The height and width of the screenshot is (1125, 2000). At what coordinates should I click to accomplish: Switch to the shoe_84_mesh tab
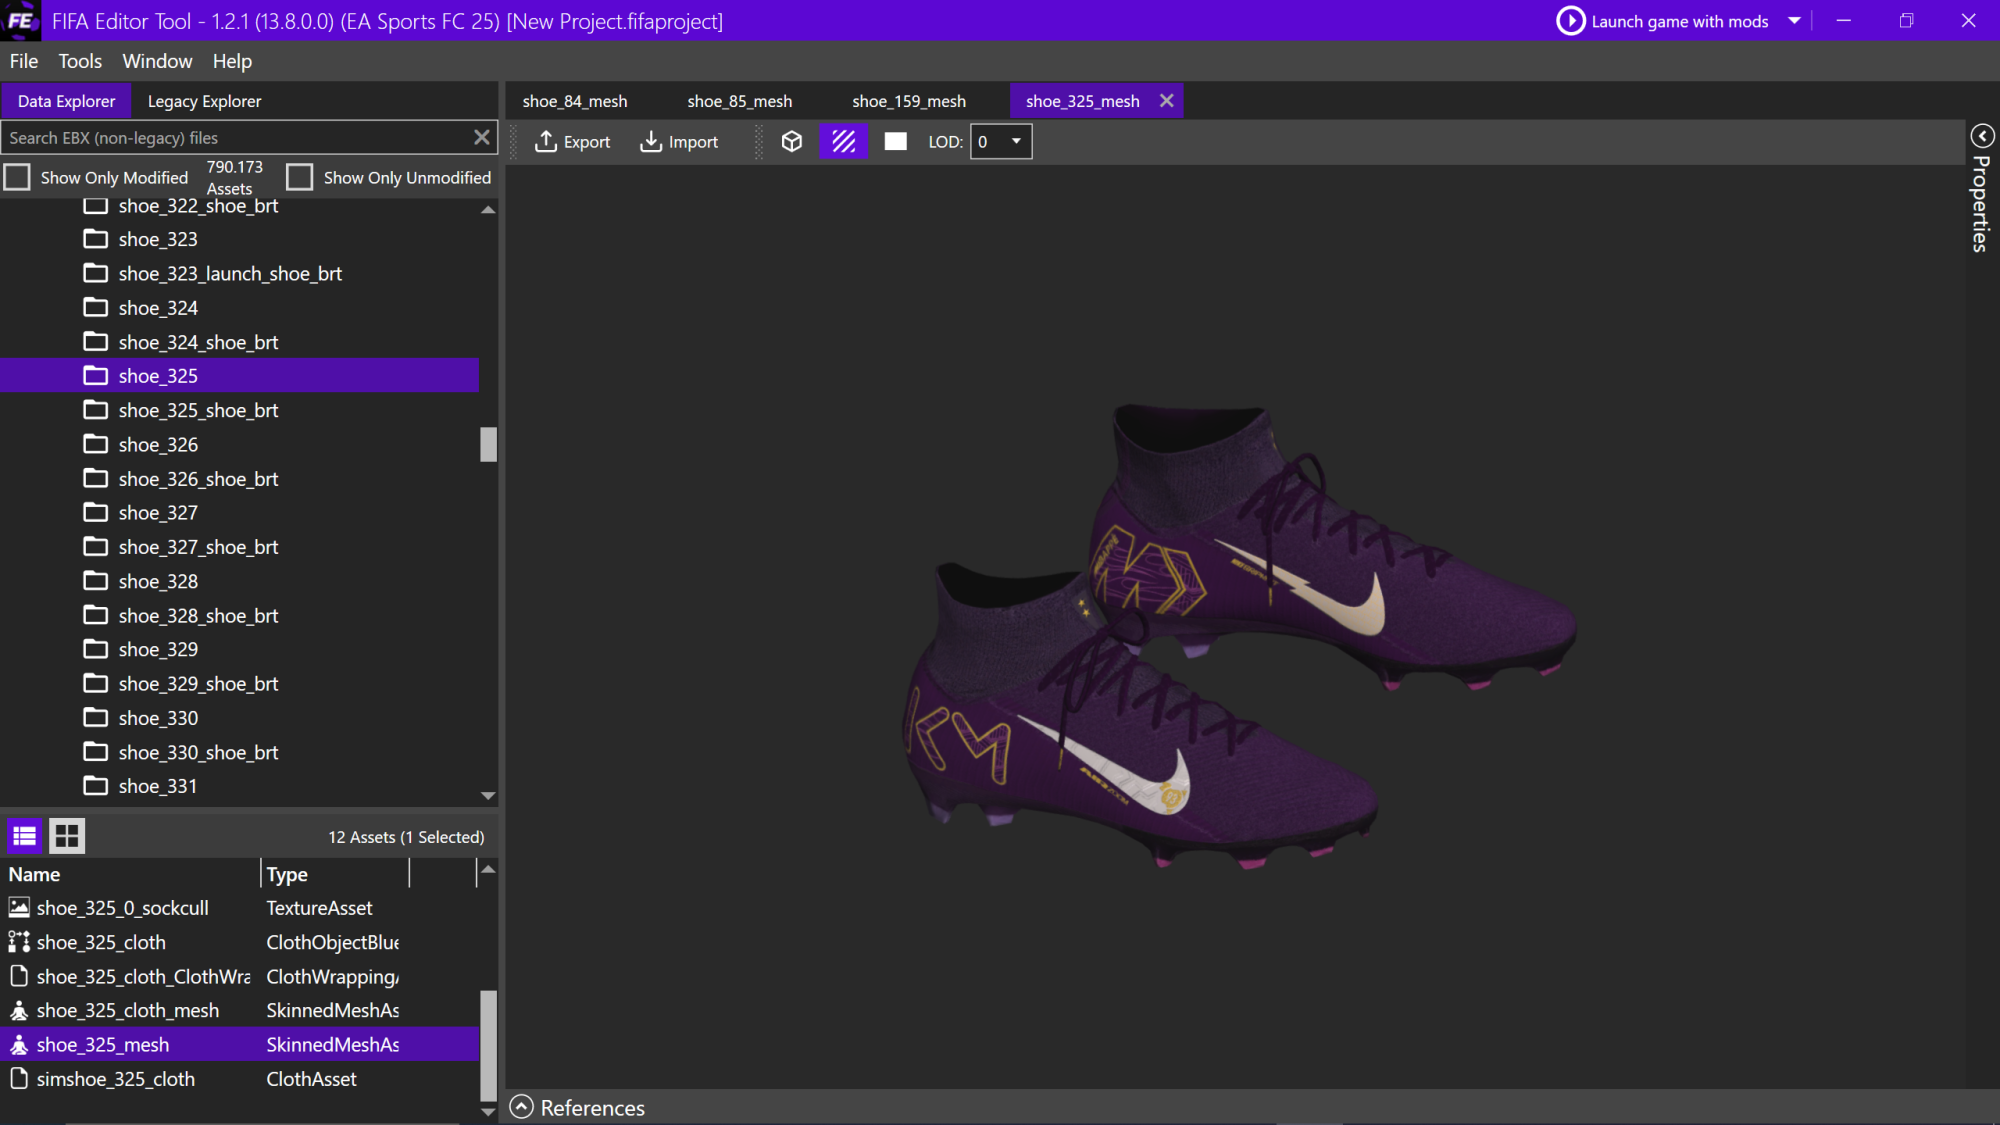pos(575,101)
